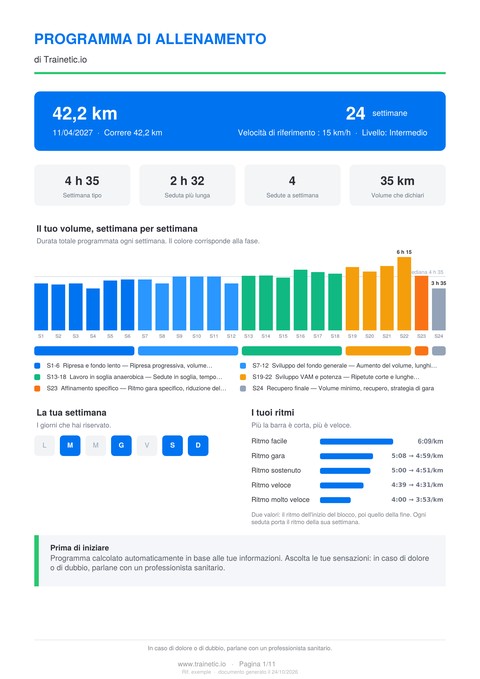This screenshot has width=480, height=679.
Task: Toggle the D day button
Action: click(198, 446)
